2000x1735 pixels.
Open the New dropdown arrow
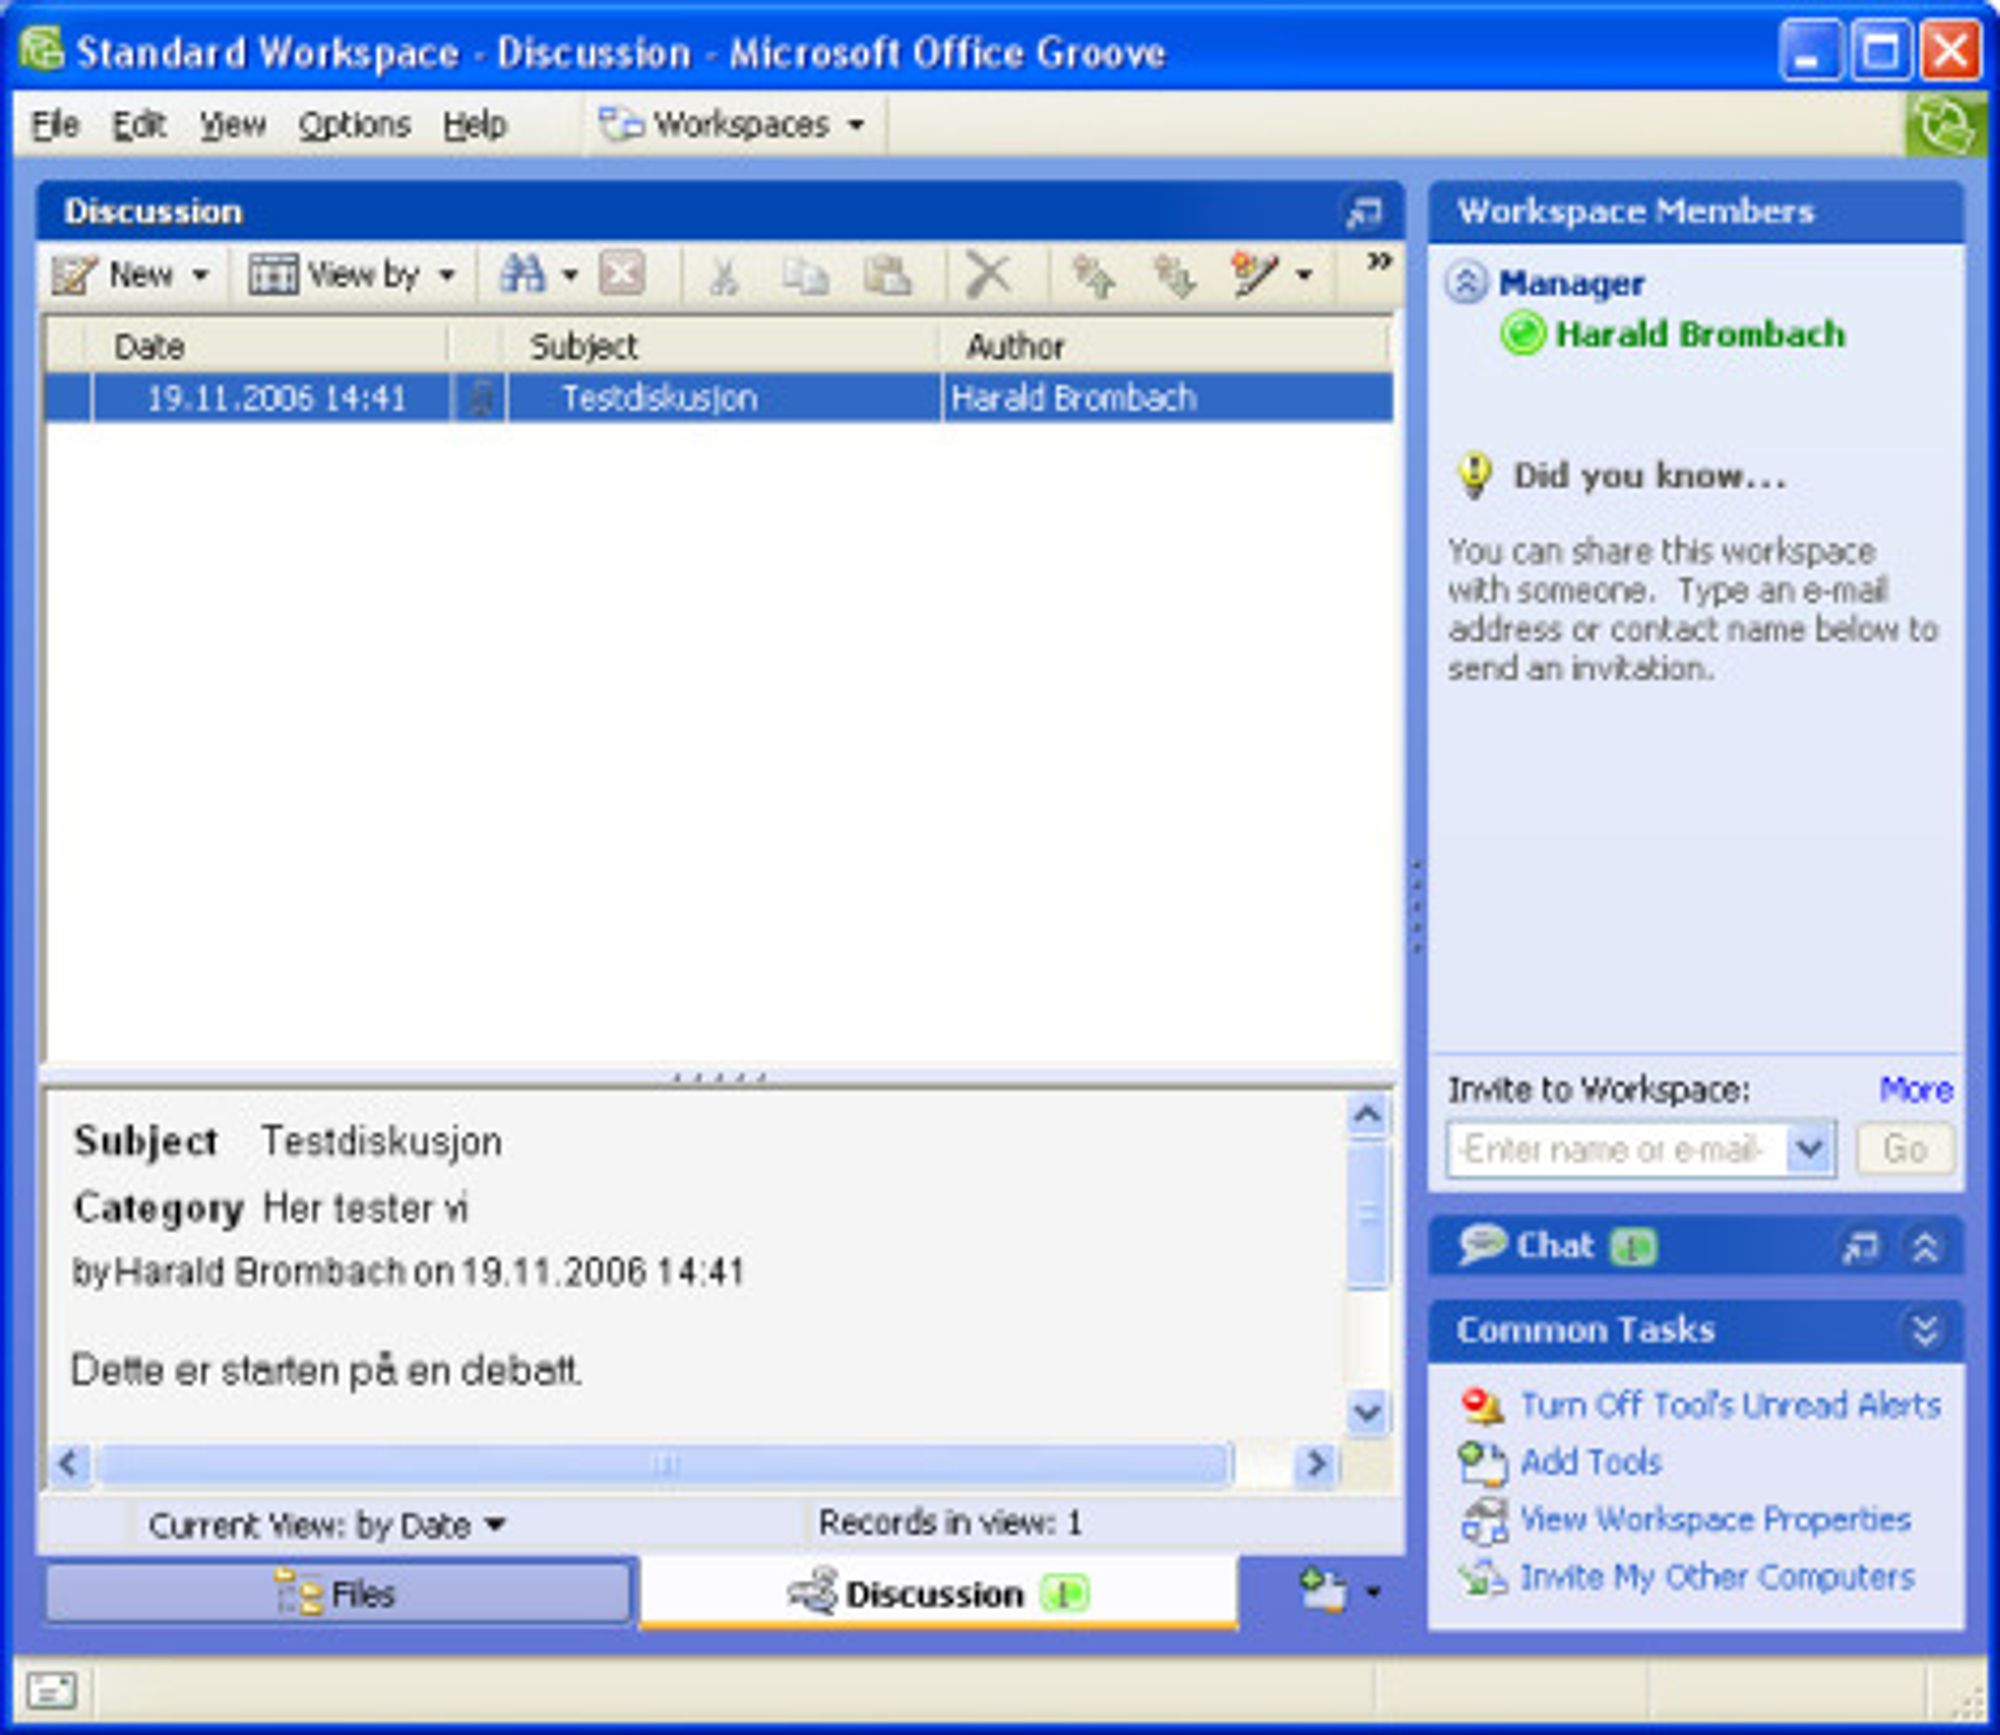point(200,274)
